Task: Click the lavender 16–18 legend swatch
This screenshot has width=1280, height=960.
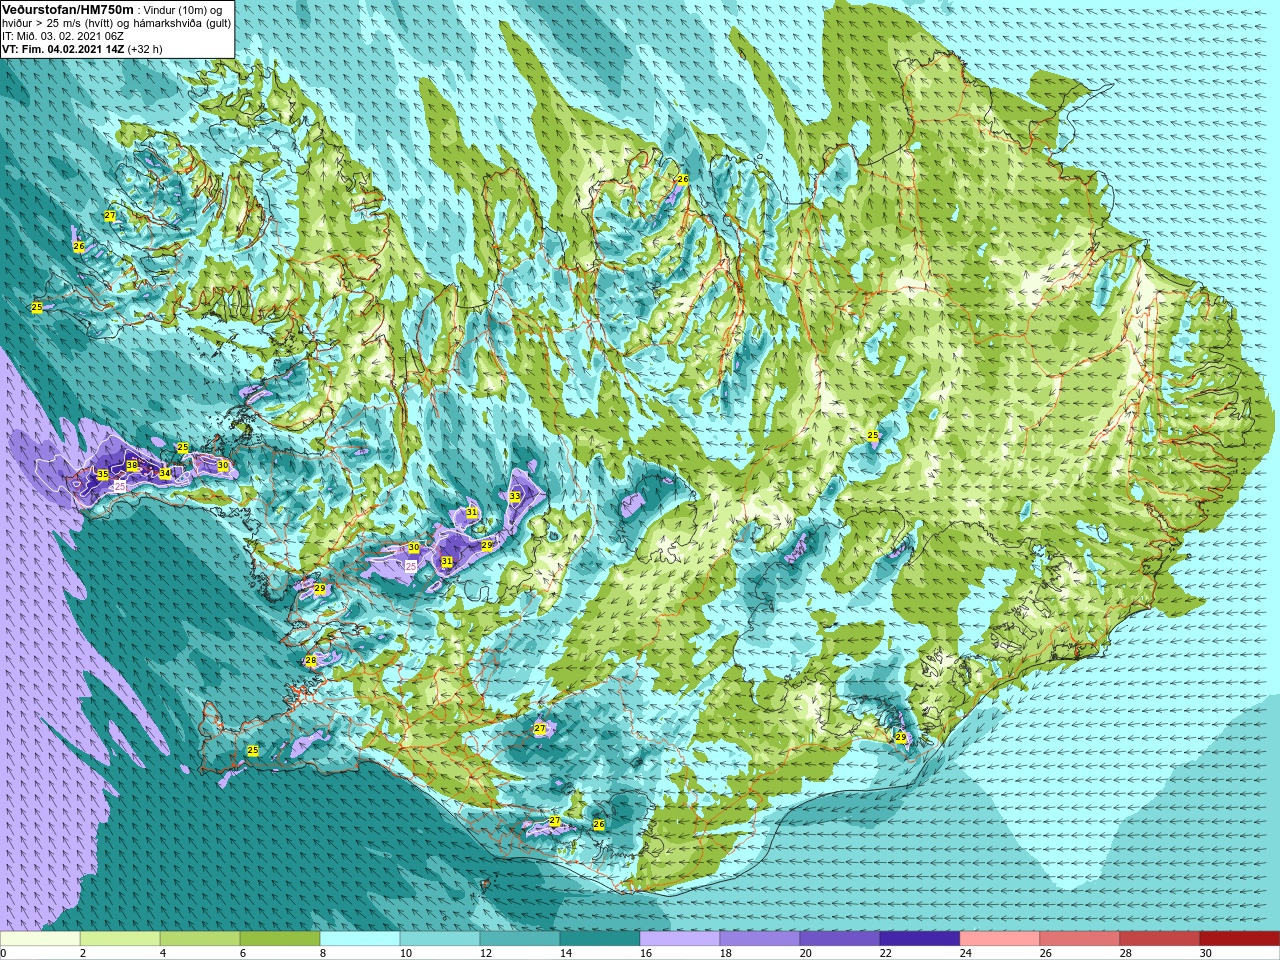Action: [x=680, y=939]
